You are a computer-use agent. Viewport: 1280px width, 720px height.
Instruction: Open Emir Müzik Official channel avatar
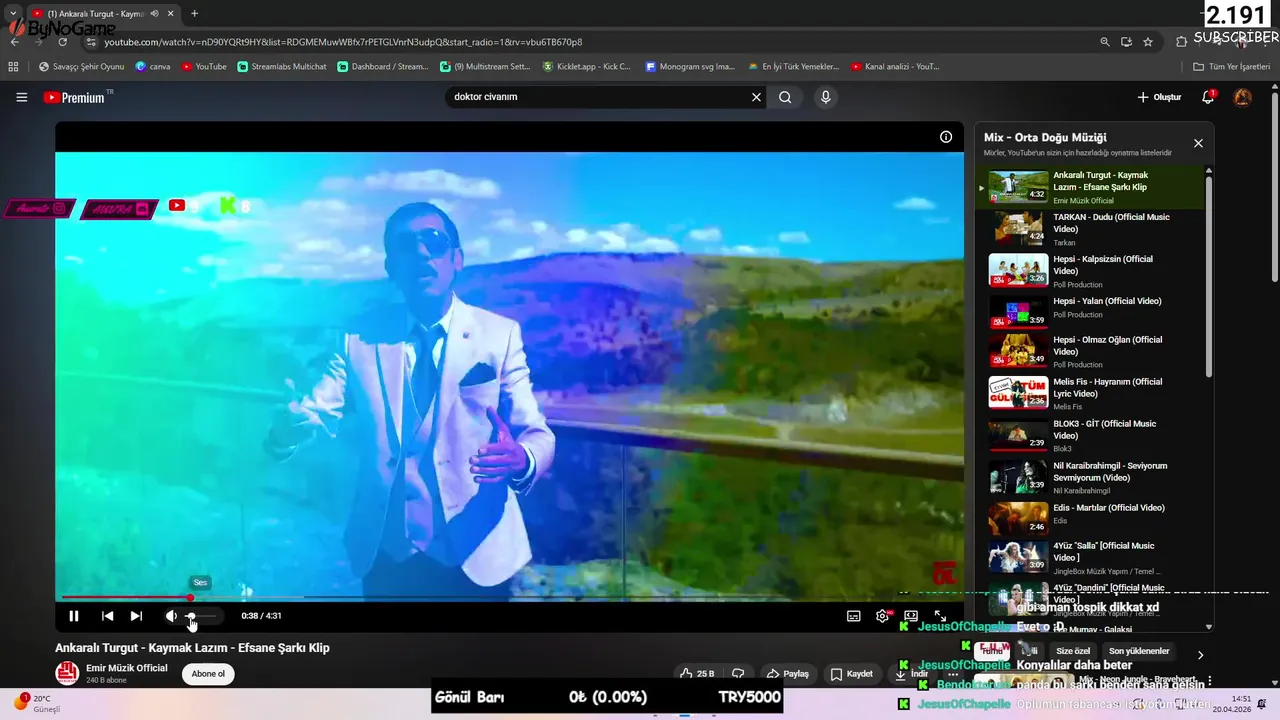coord(67,673)
